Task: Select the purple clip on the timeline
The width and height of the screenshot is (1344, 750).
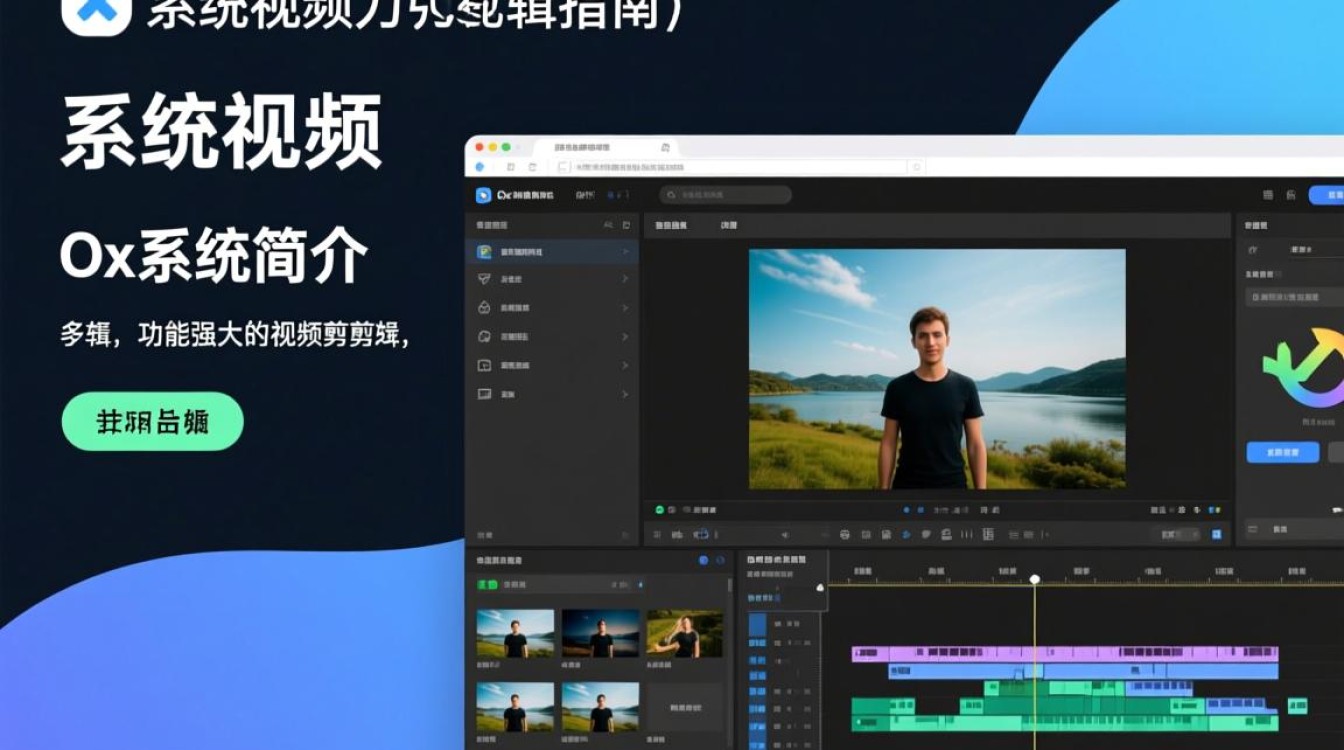Action: click(x=1065, y=654)
